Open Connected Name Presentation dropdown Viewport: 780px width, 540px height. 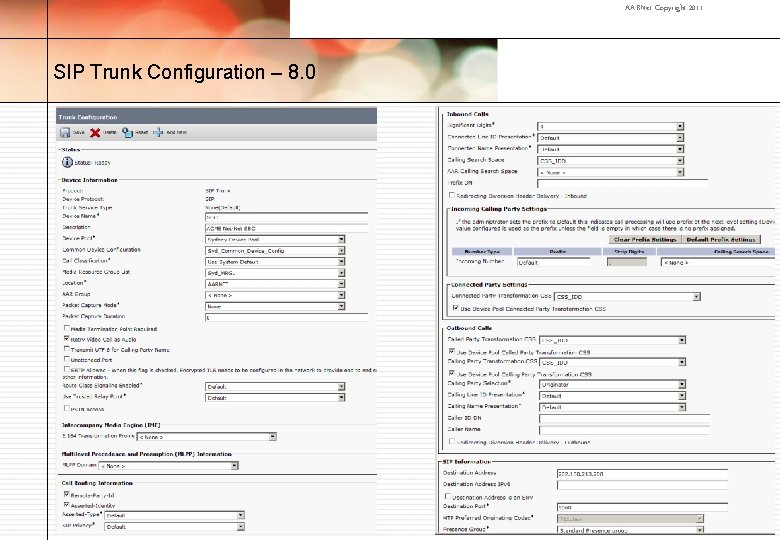[x=611, y=149]
